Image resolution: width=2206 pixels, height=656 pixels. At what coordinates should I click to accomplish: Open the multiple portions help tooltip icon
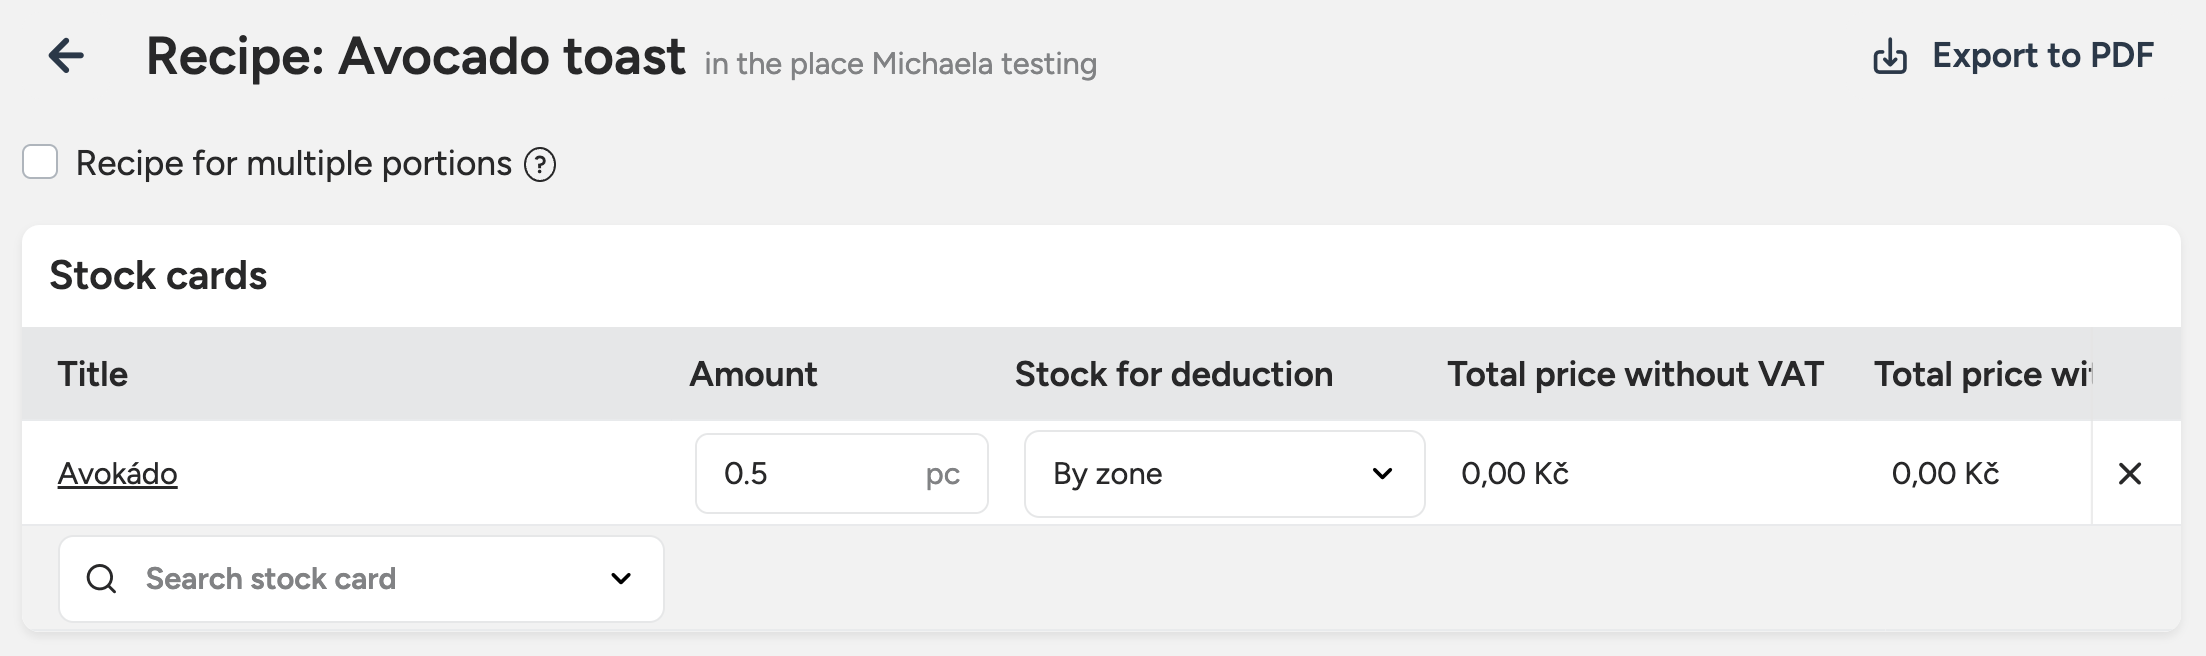[540, 164]
